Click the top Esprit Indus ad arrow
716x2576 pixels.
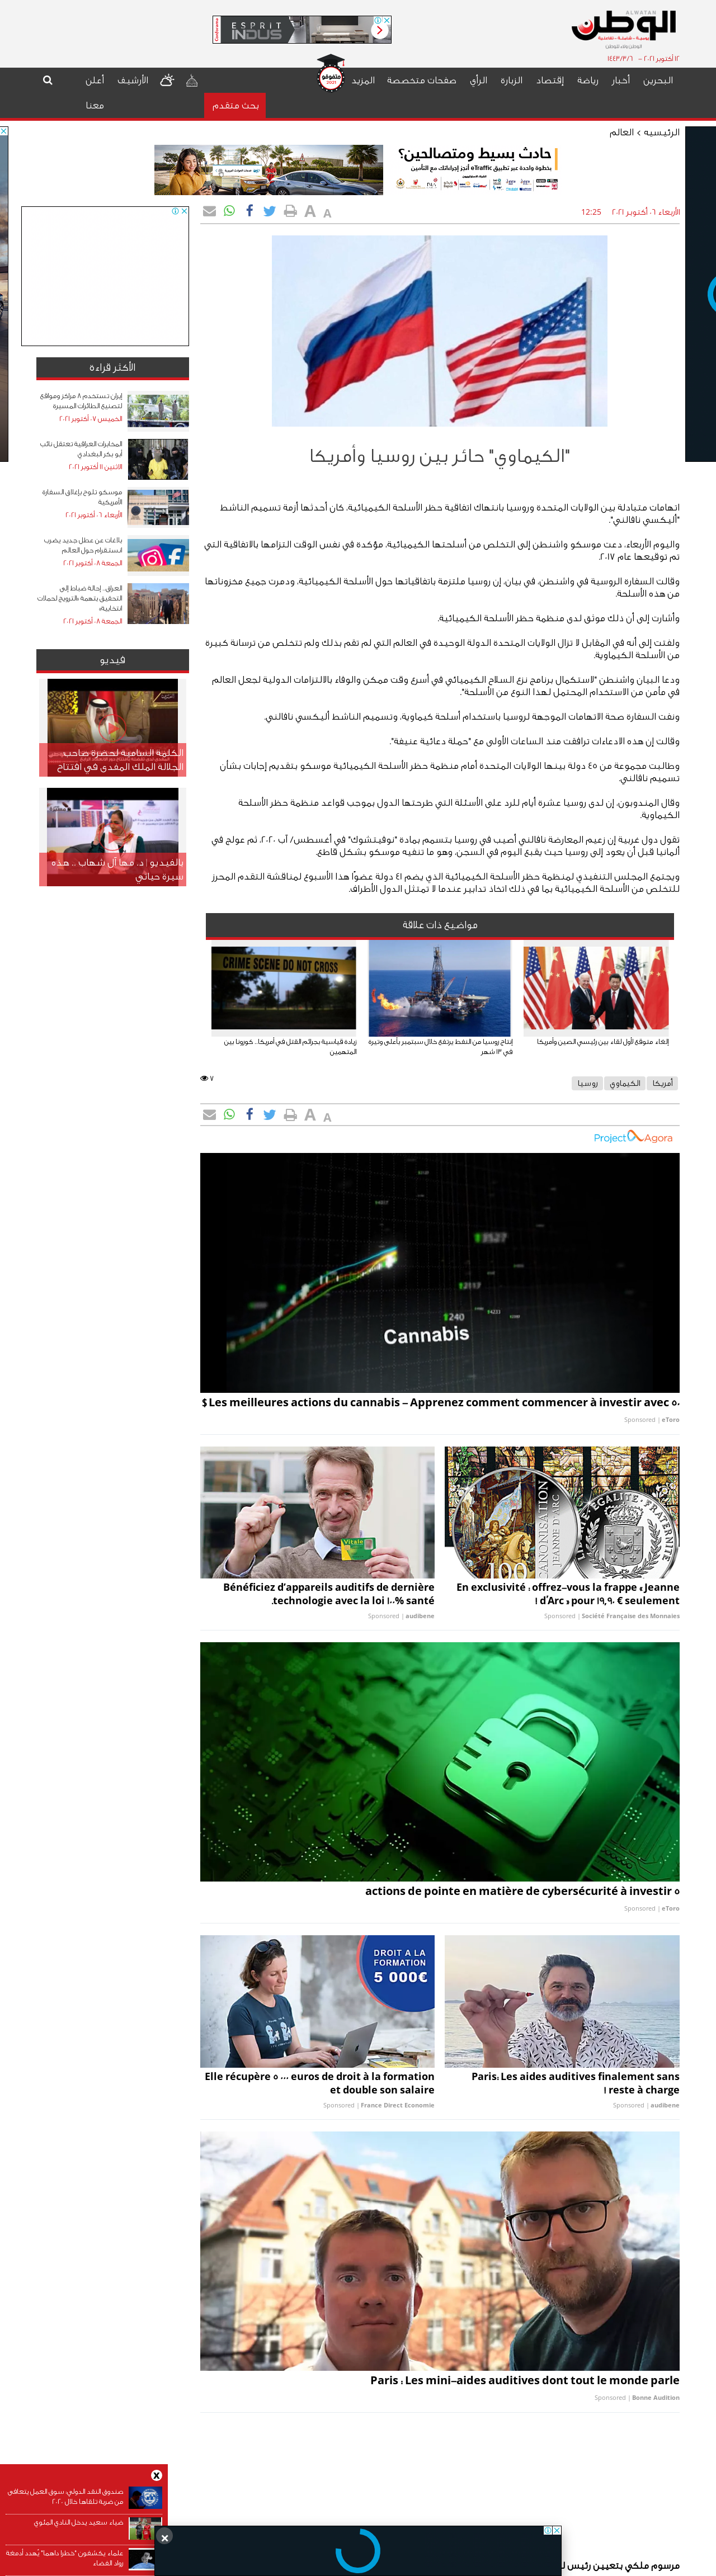point(379,31)
